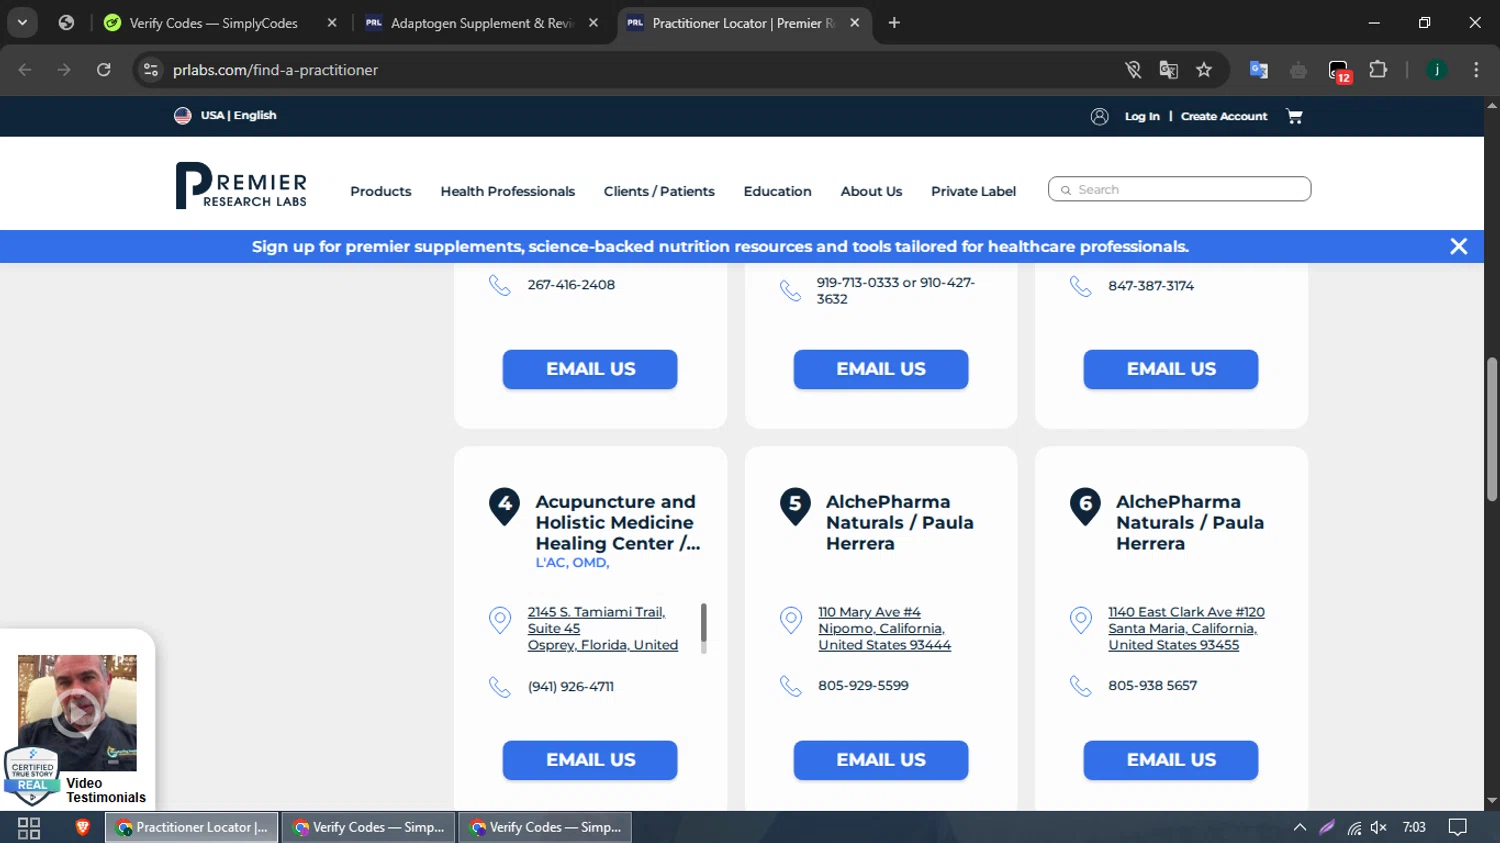This screenshot has height=843, width=1500.
Task: Open the About Us menu
Action: pos(871,191)
